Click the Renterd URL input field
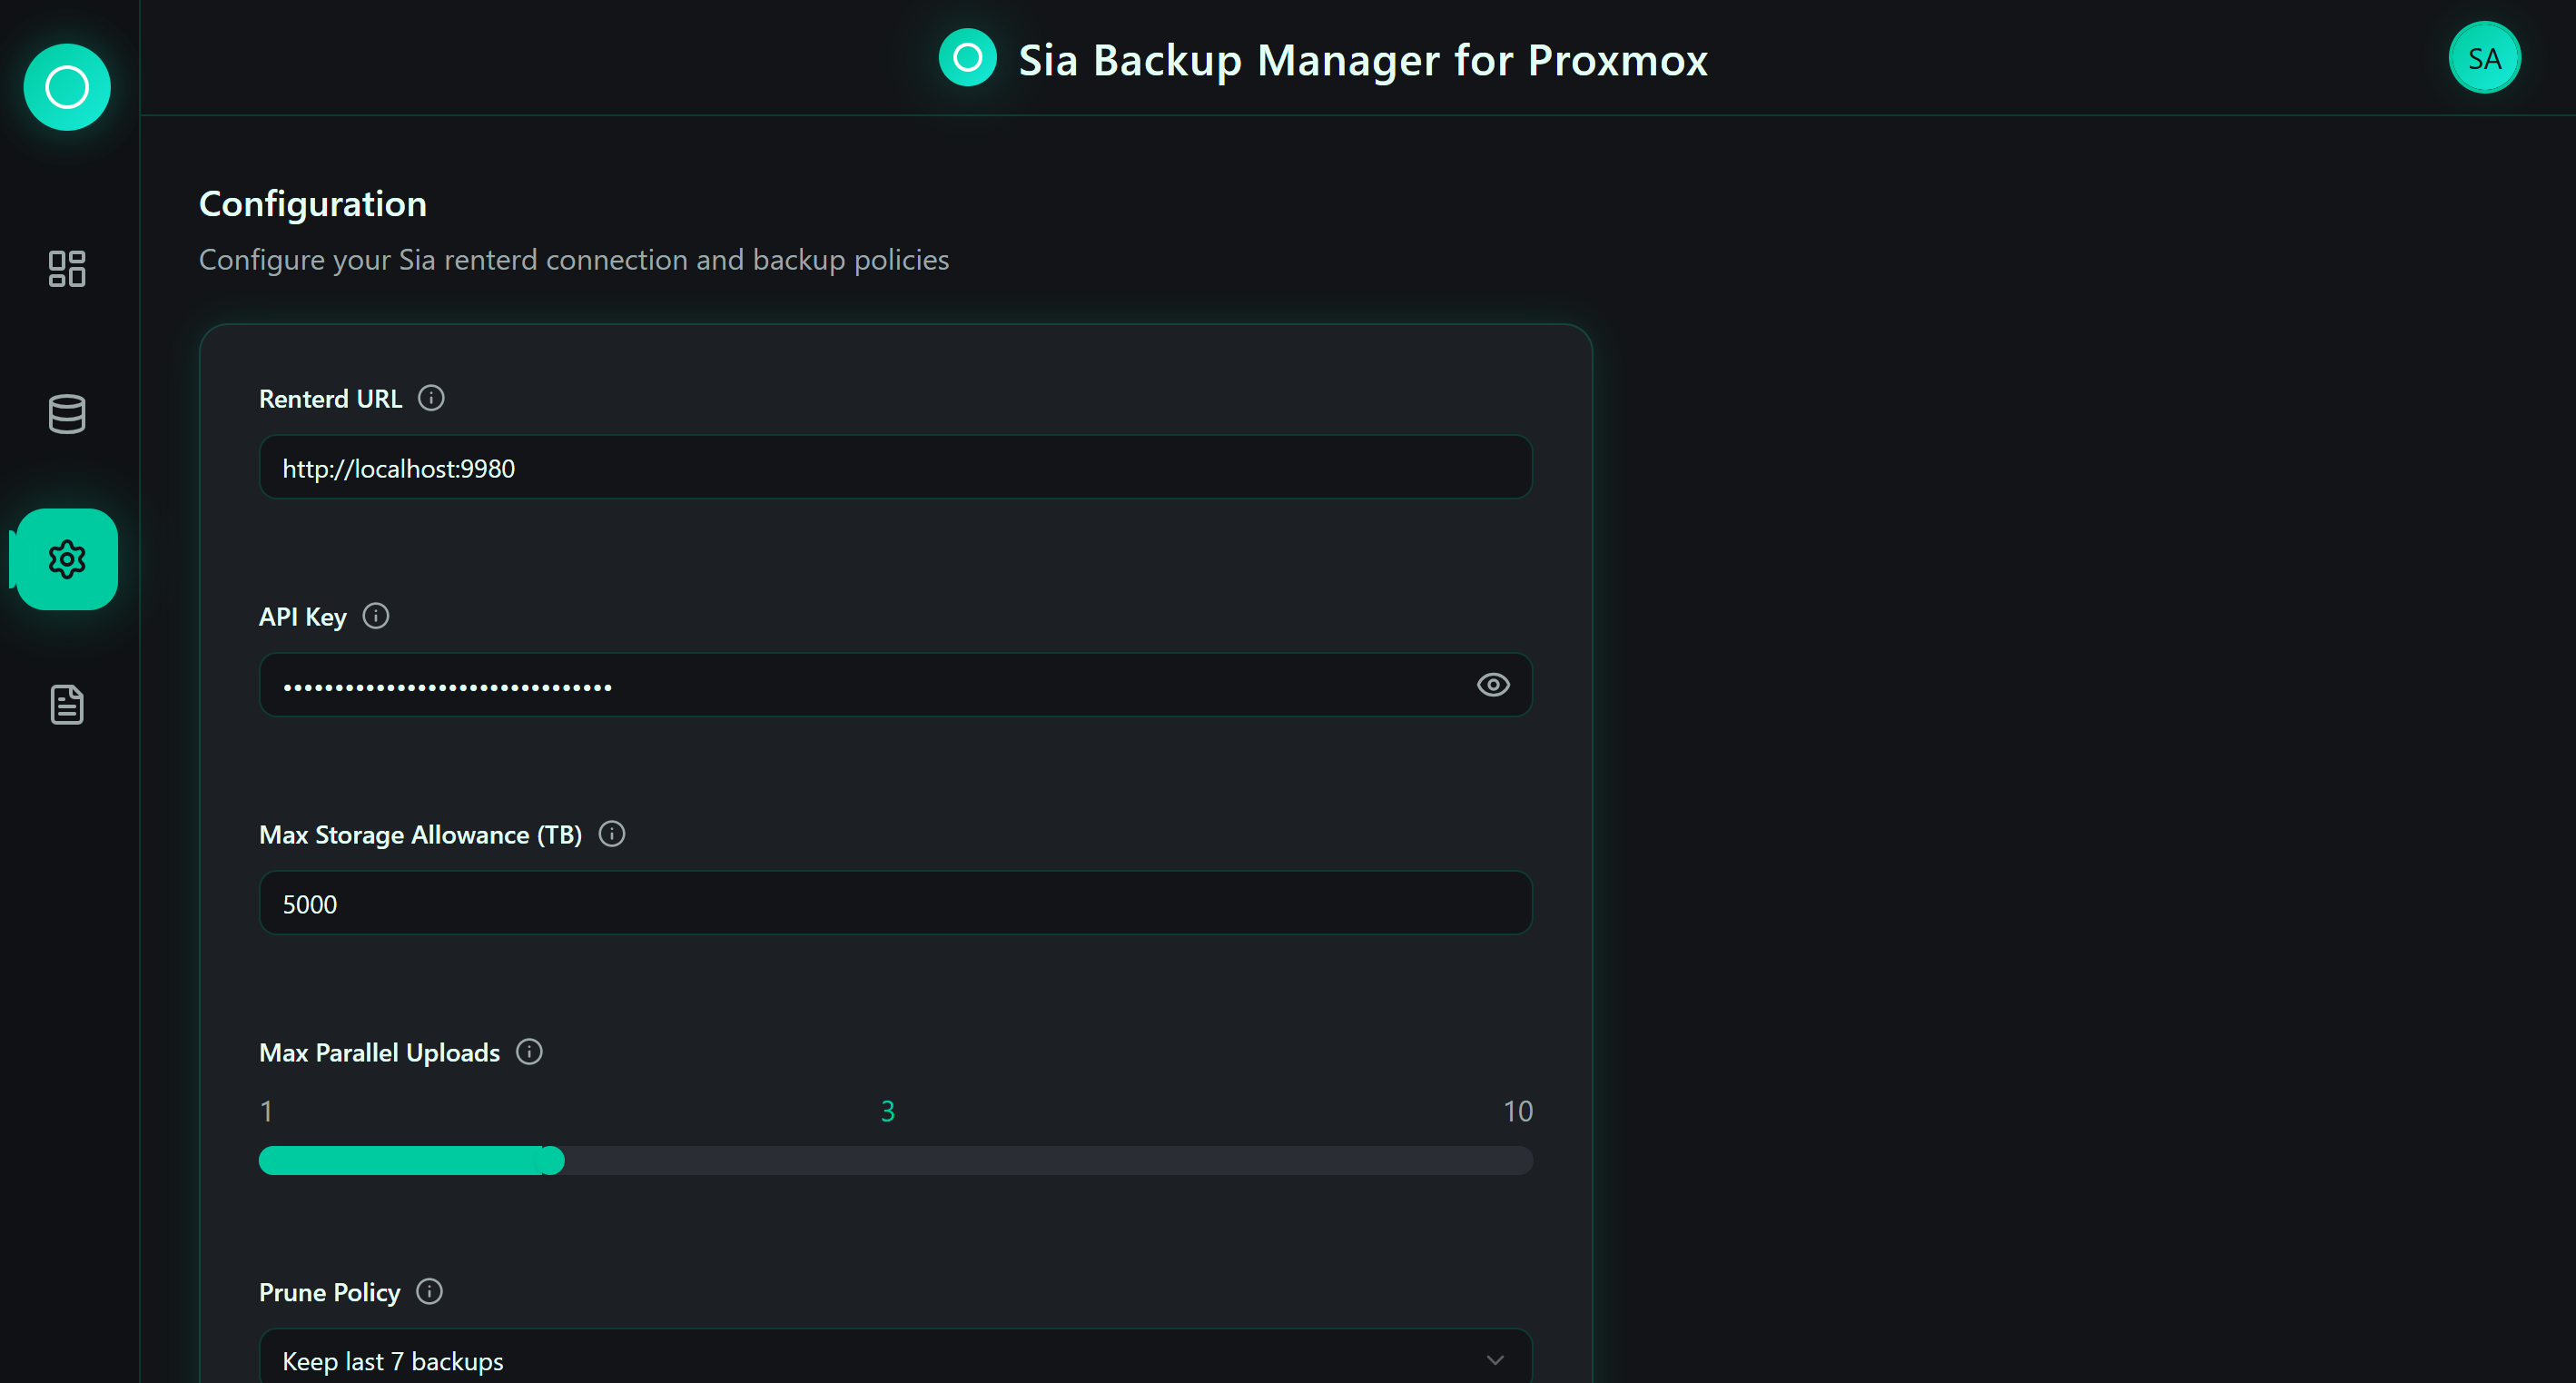 click(x=895, y=468)
